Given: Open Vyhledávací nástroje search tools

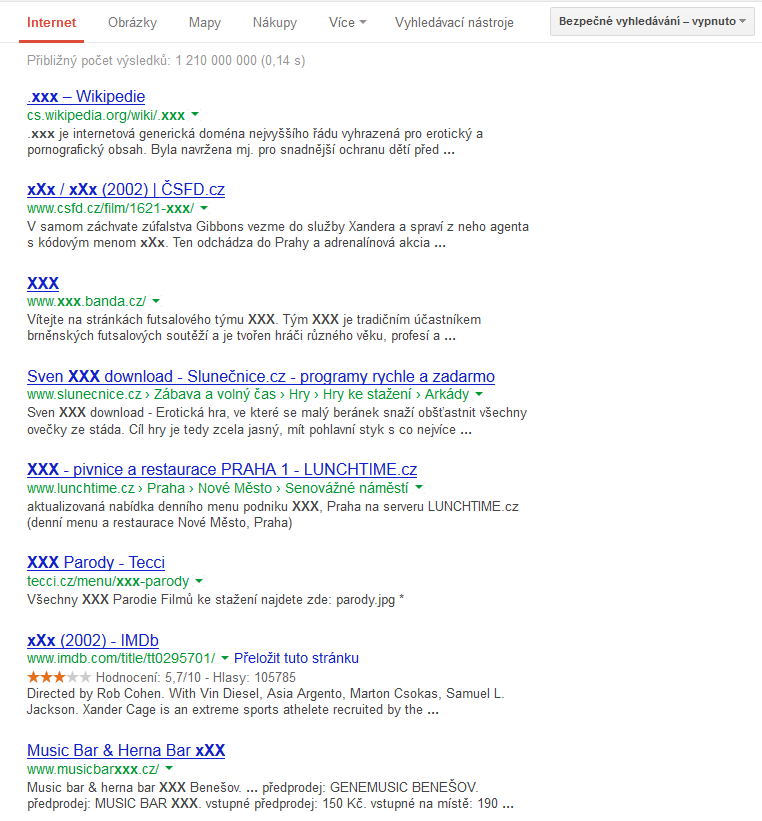Looking at the screenshot, I should click(x=454, y=22).
